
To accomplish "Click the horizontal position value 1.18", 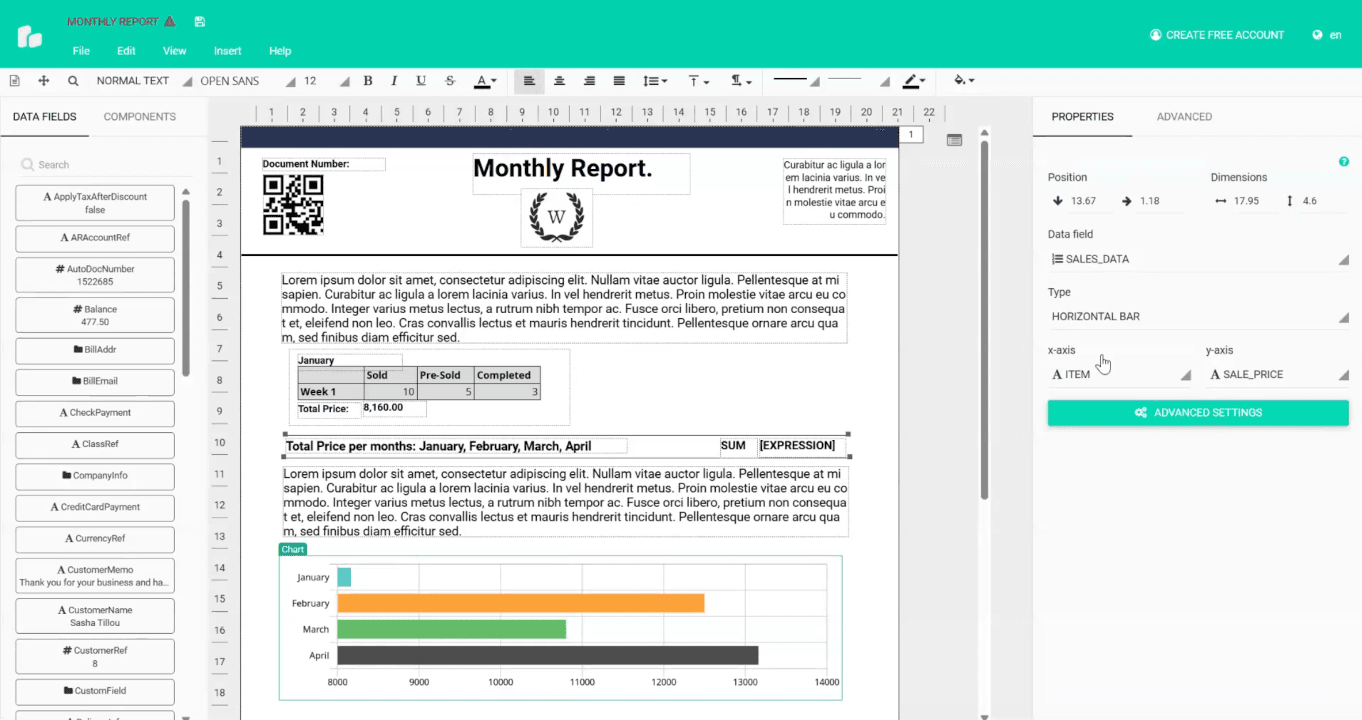I will (1150, 201).
